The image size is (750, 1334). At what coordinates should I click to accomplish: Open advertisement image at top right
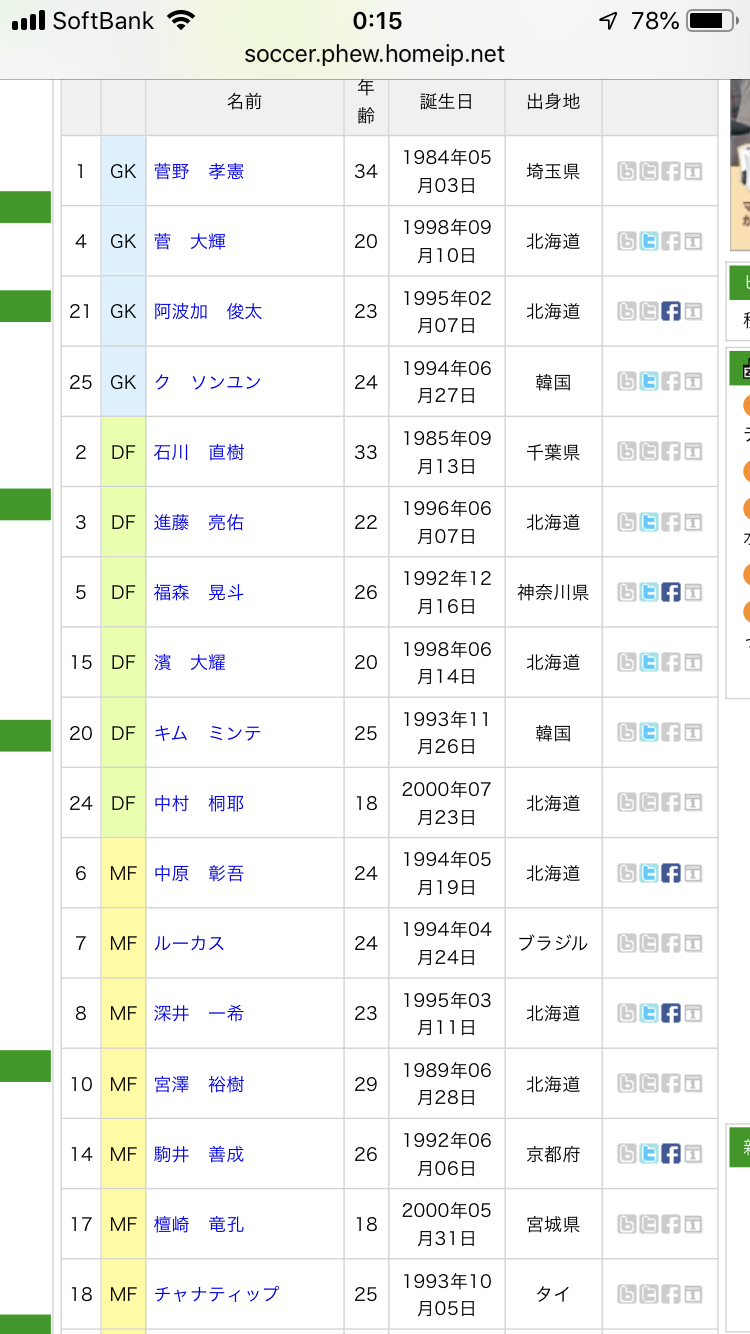(740, 165)
